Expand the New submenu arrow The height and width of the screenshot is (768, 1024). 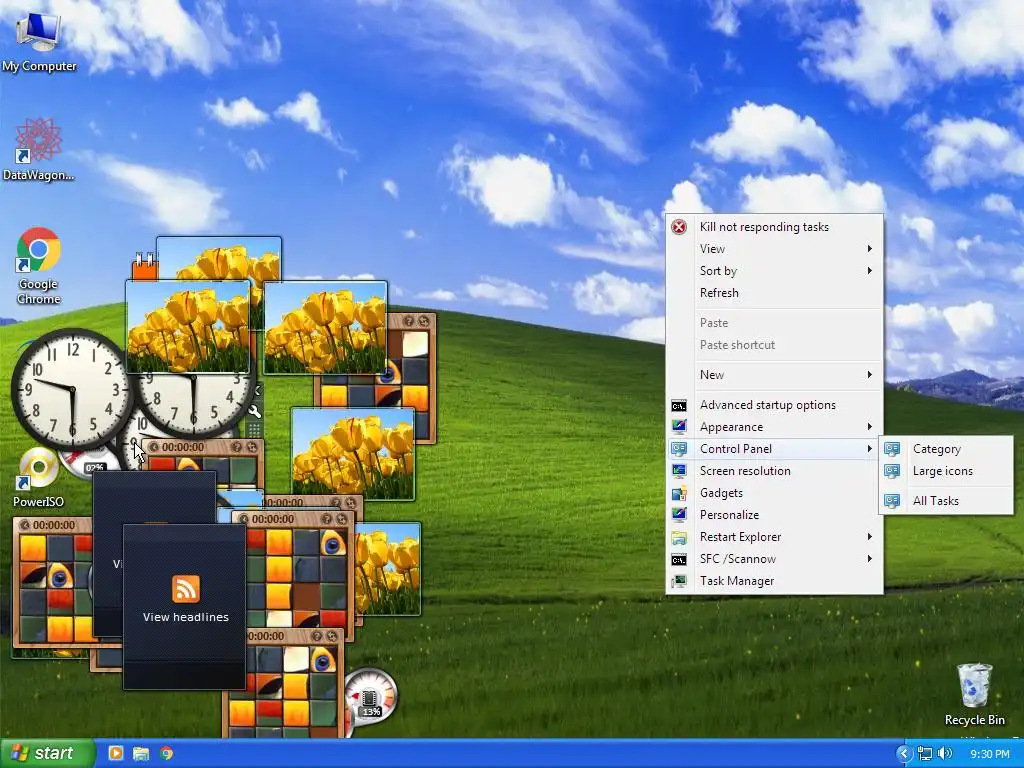pos(870,375)
